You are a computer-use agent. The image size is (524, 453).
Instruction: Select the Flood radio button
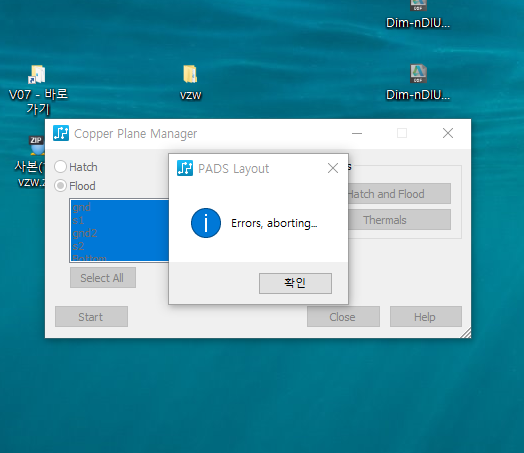[x=60, y=186]
